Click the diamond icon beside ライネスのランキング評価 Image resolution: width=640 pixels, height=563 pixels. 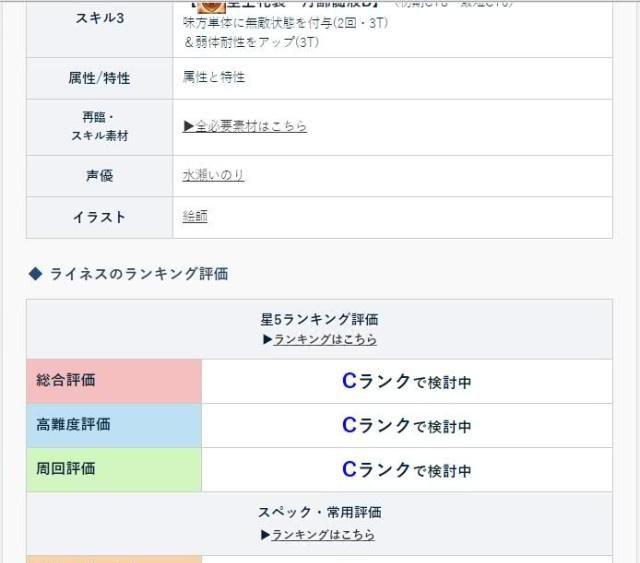(35, 274)
